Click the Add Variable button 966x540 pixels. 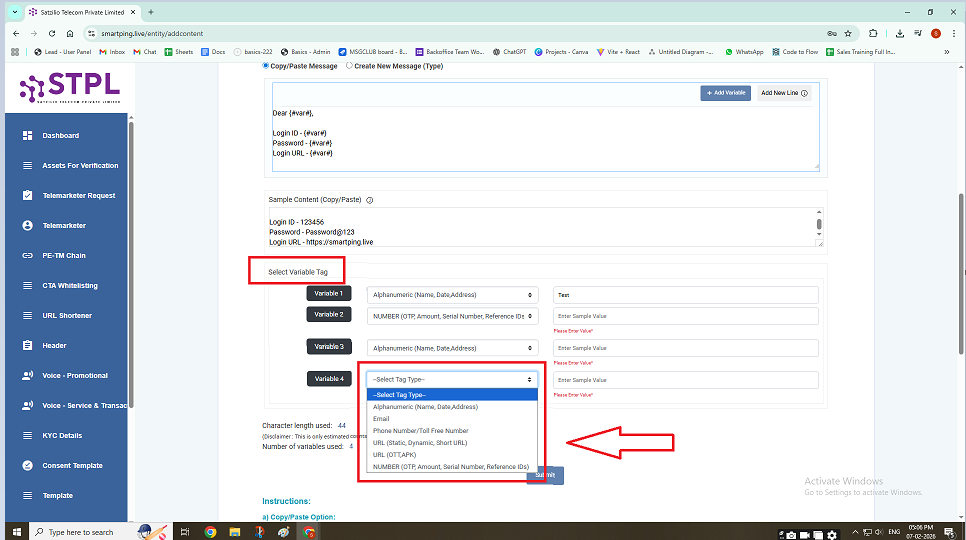coord(725,93)
